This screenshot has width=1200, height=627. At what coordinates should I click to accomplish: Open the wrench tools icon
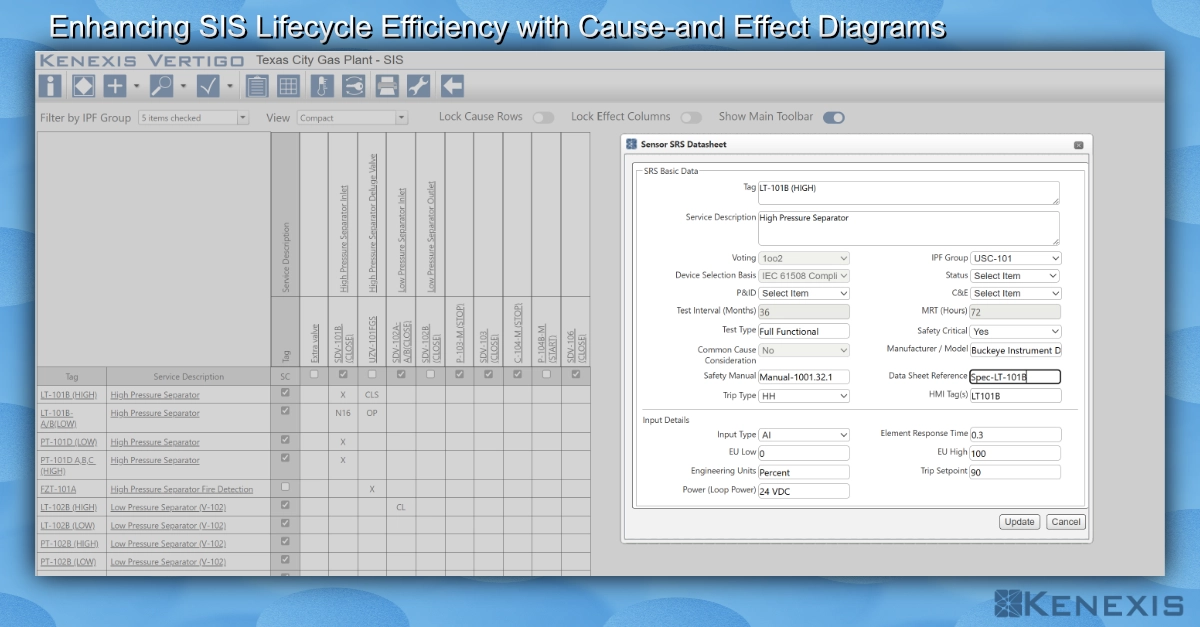click(x=418, y=86)
